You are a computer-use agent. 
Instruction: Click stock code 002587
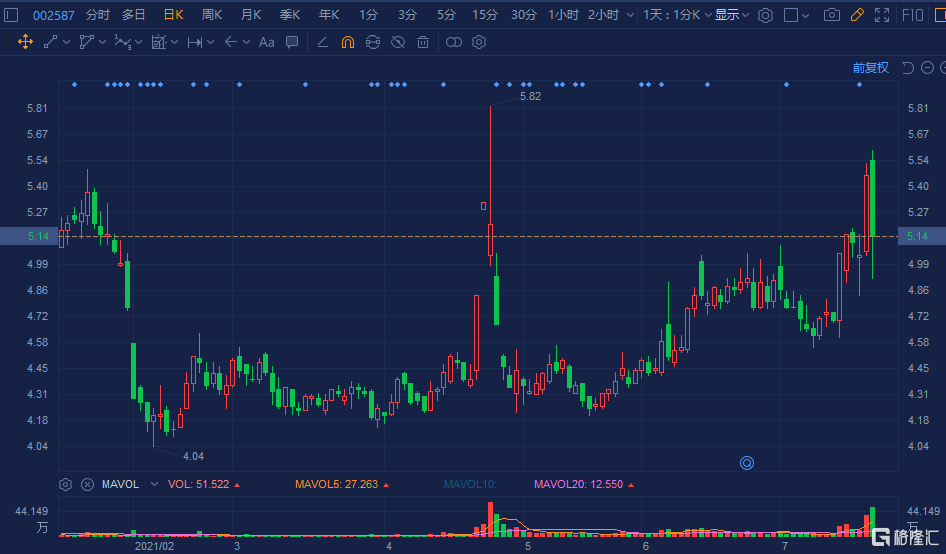click(x=54, y=15)
